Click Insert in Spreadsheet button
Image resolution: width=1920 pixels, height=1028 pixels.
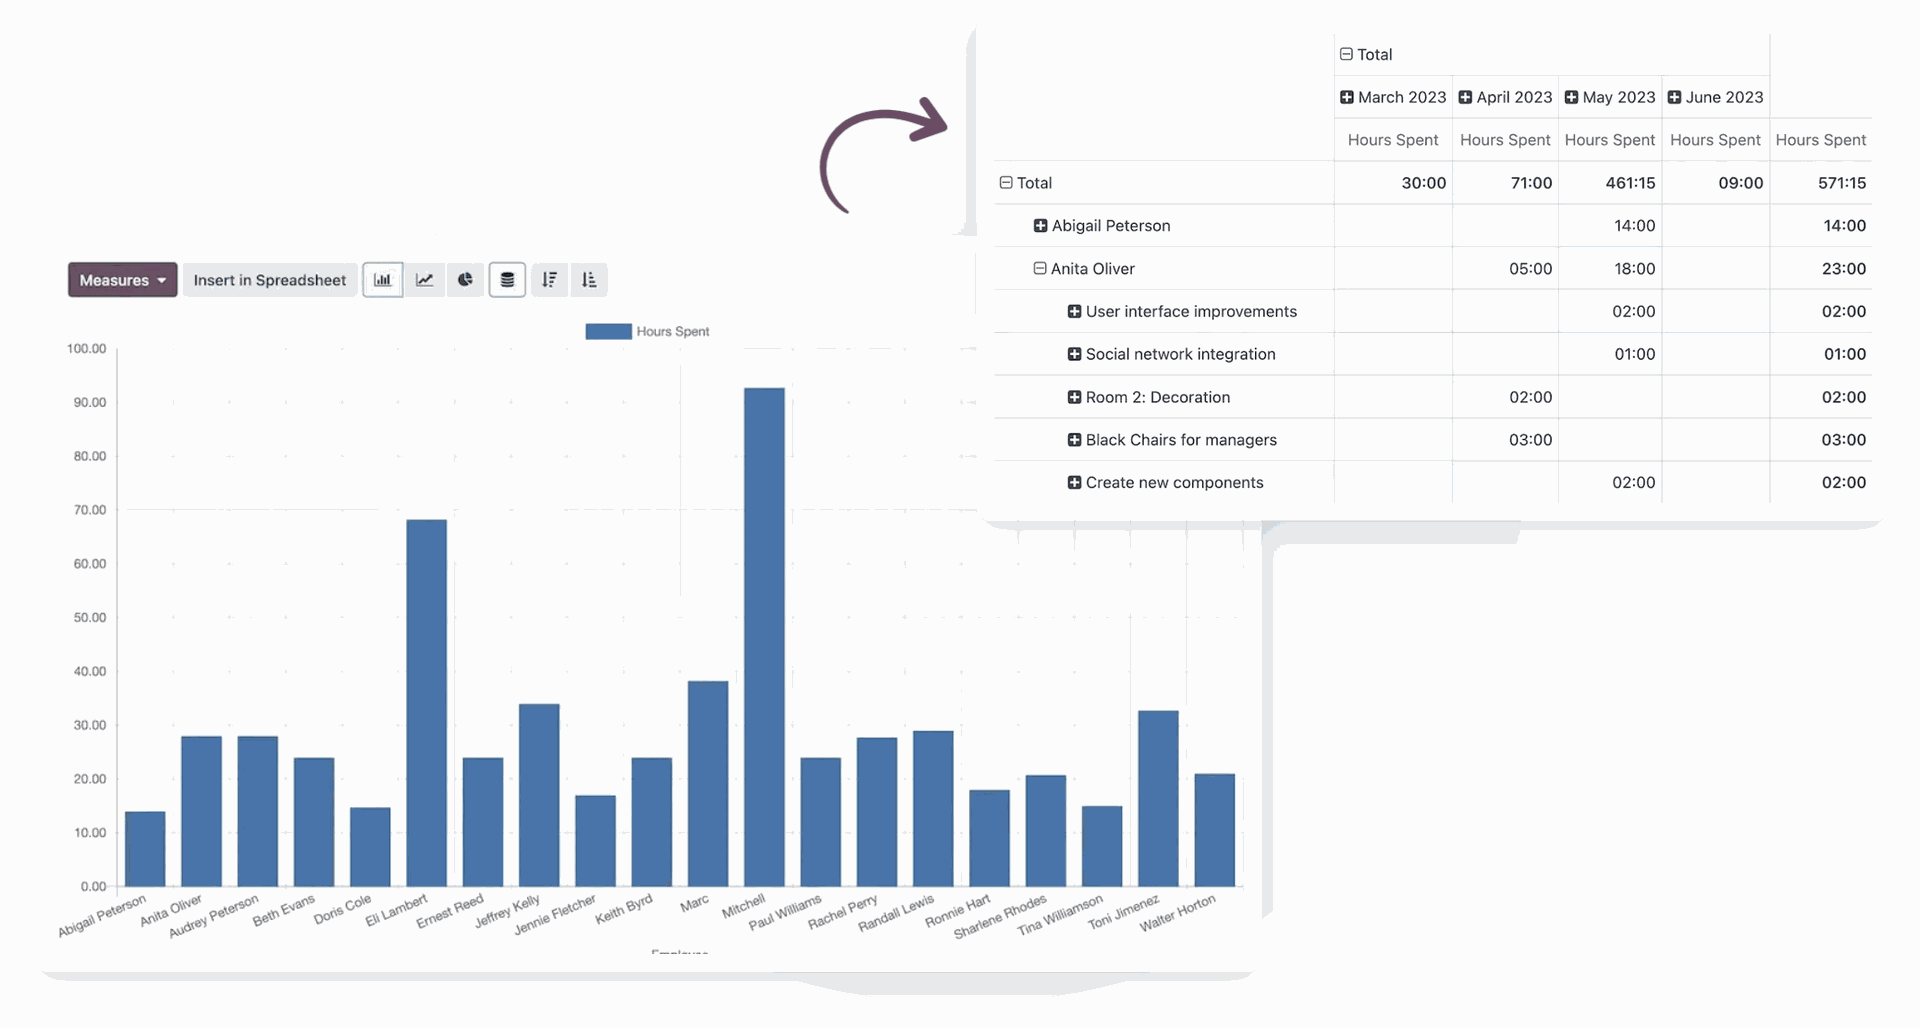pos(269,280)
